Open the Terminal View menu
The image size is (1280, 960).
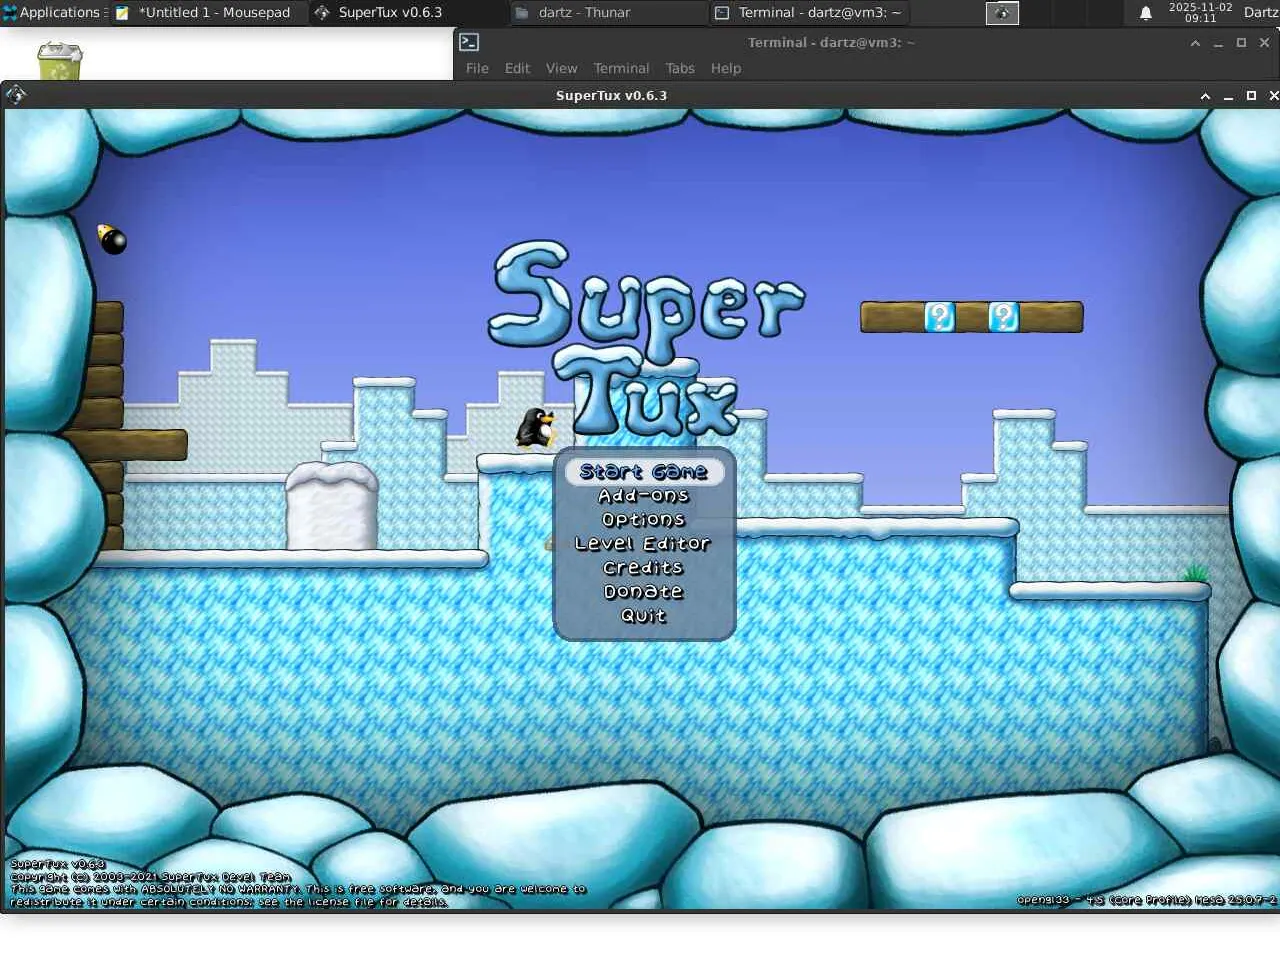561,68
